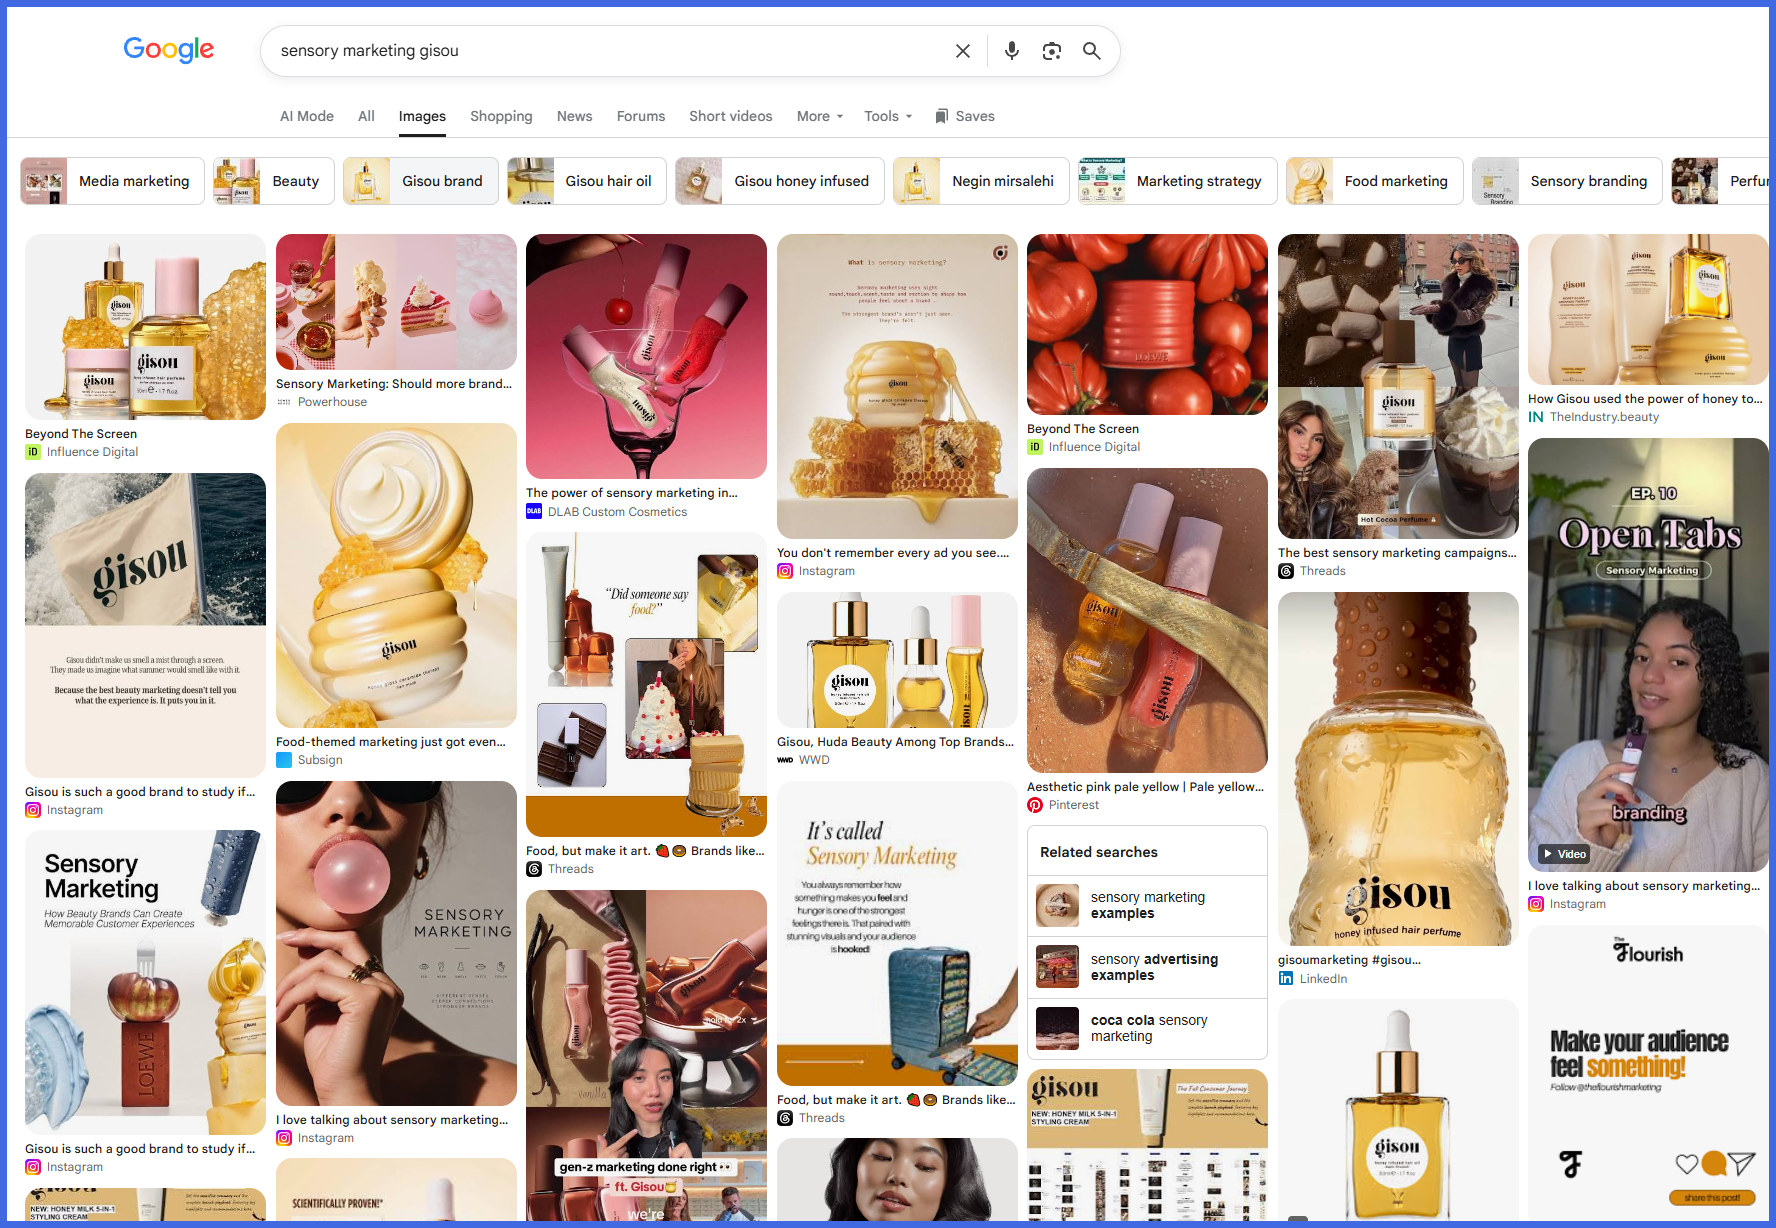This screenshot has width=1776, height=1228.
Task: Expand the More dropdown
Action: click(820, 116)
